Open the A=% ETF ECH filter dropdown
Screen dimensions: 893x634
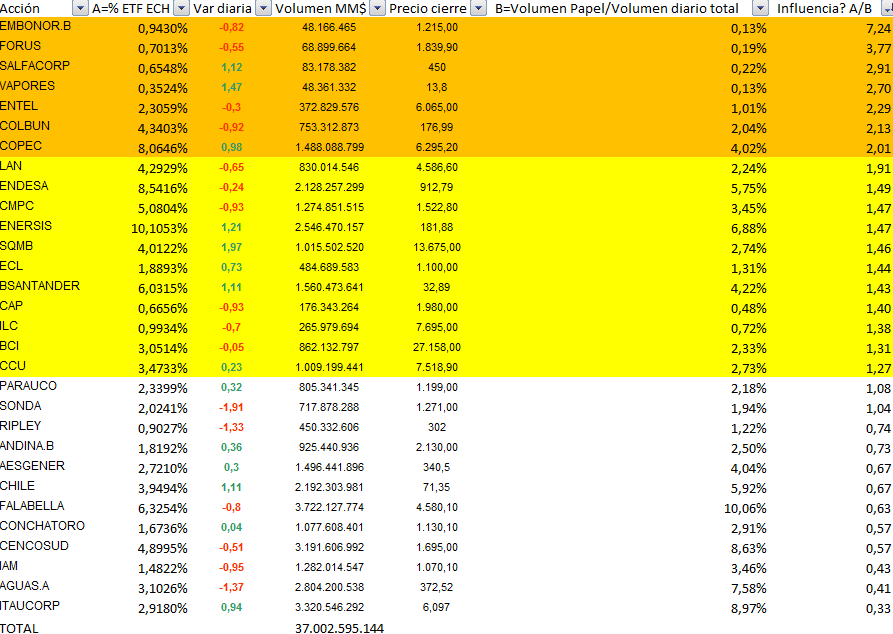tap(181, 9)
